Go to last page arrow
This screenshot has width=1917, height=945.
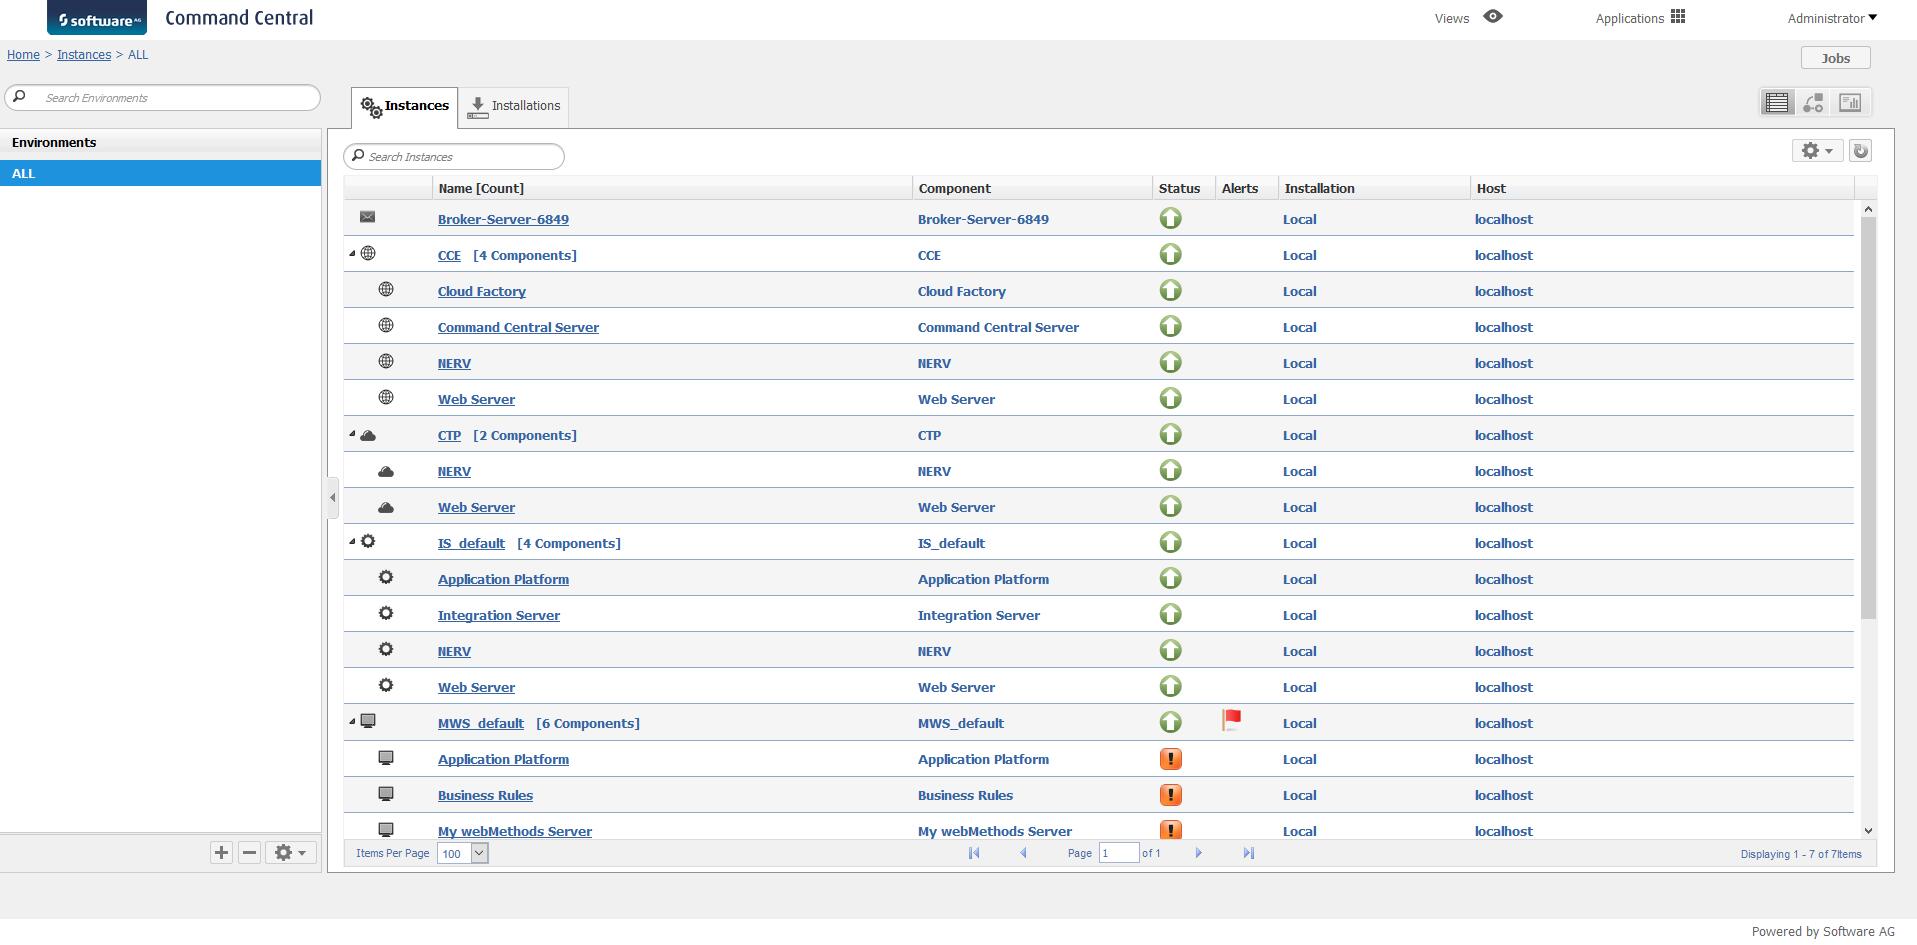[1248, 853]
